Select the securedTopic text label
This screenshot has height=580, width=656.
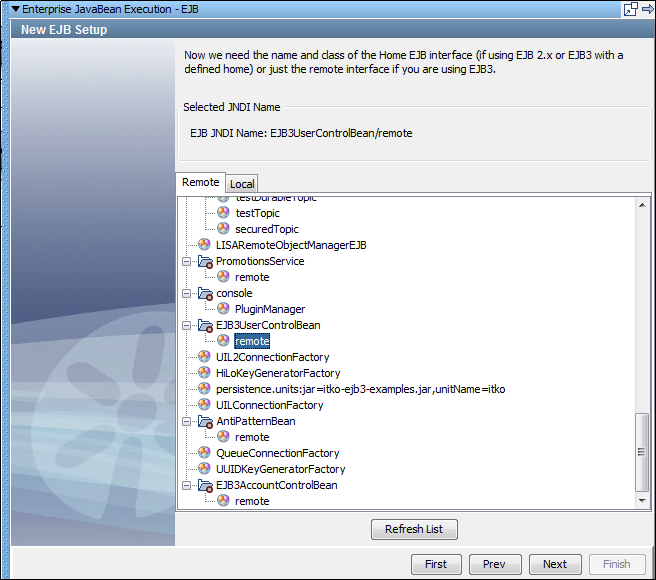[x=266, y=229]
